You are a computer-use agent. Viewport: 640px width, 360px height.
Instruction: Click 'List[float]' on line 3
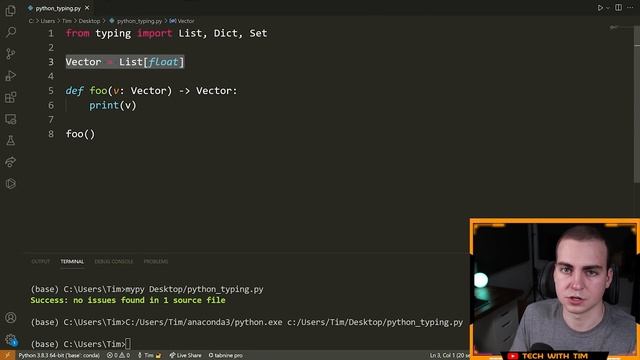(151, 62)
